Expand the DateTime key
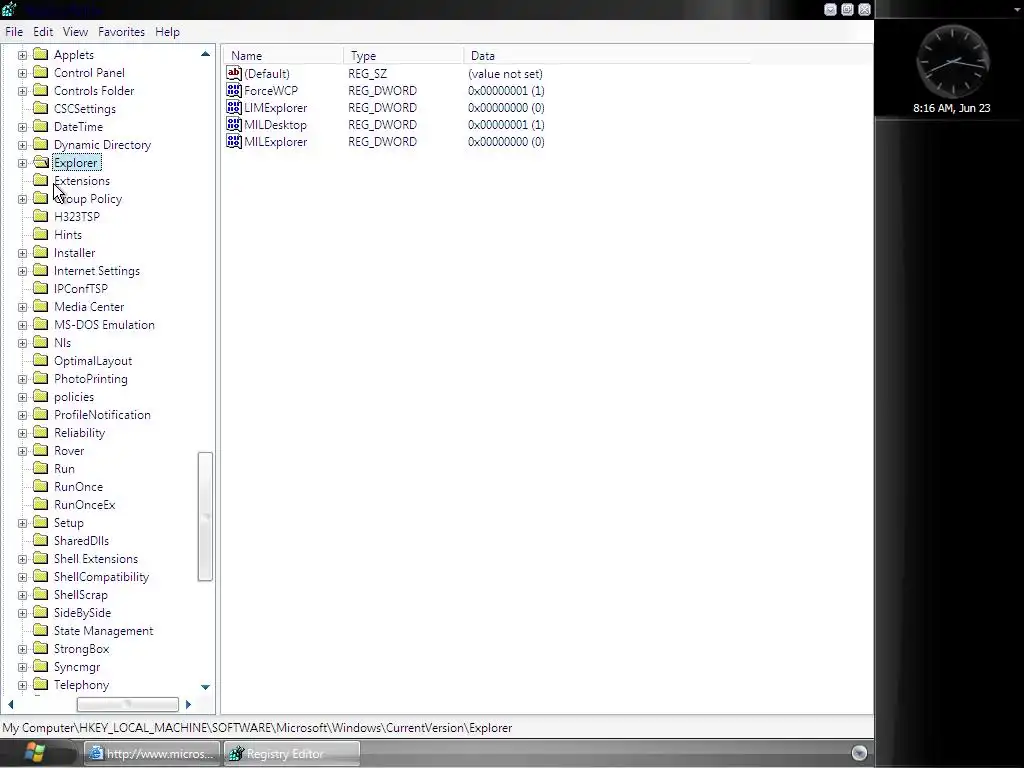1024x768 pixels. (x=22, y=127)
